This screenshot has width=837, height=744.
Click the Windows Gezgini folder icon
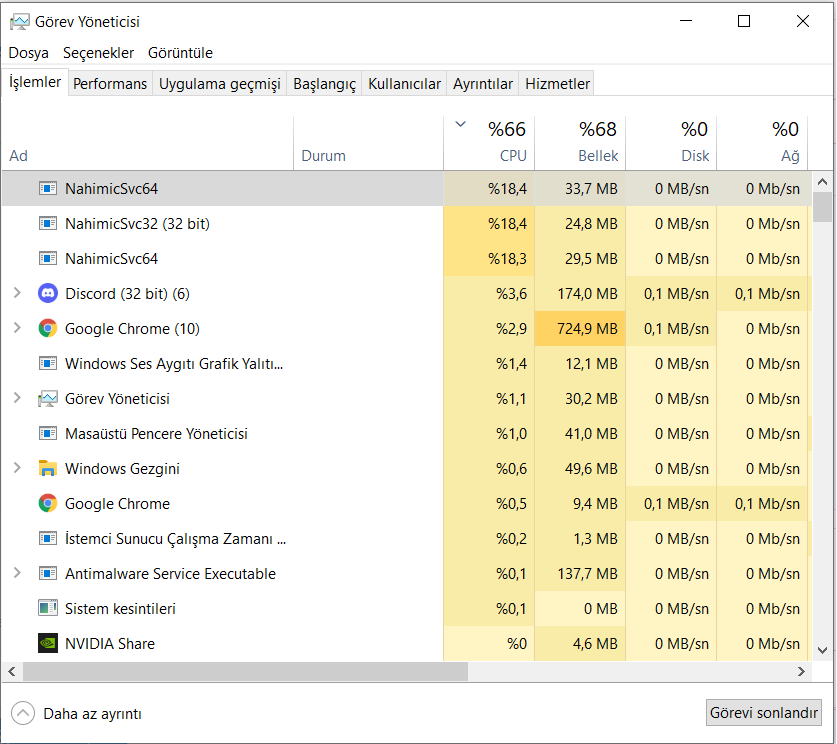point(47,469)
